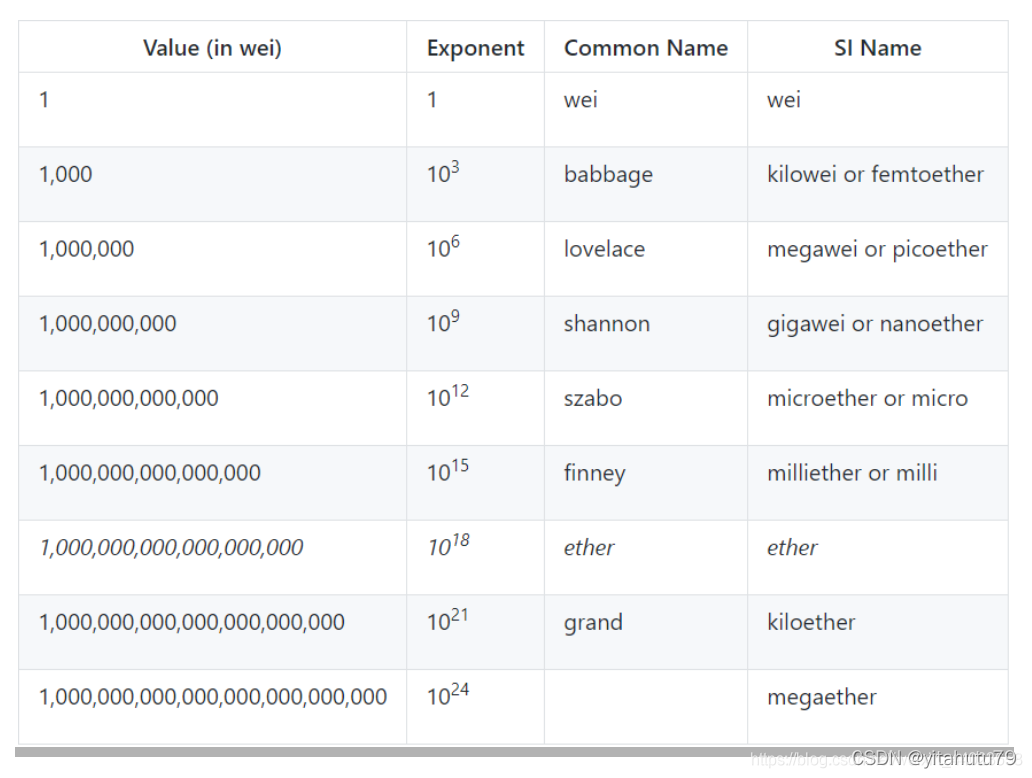1032x778 pixels.
Task: Click 'megawei or picoether' cell
Action: pyautogui.click(x=877, y=249)
